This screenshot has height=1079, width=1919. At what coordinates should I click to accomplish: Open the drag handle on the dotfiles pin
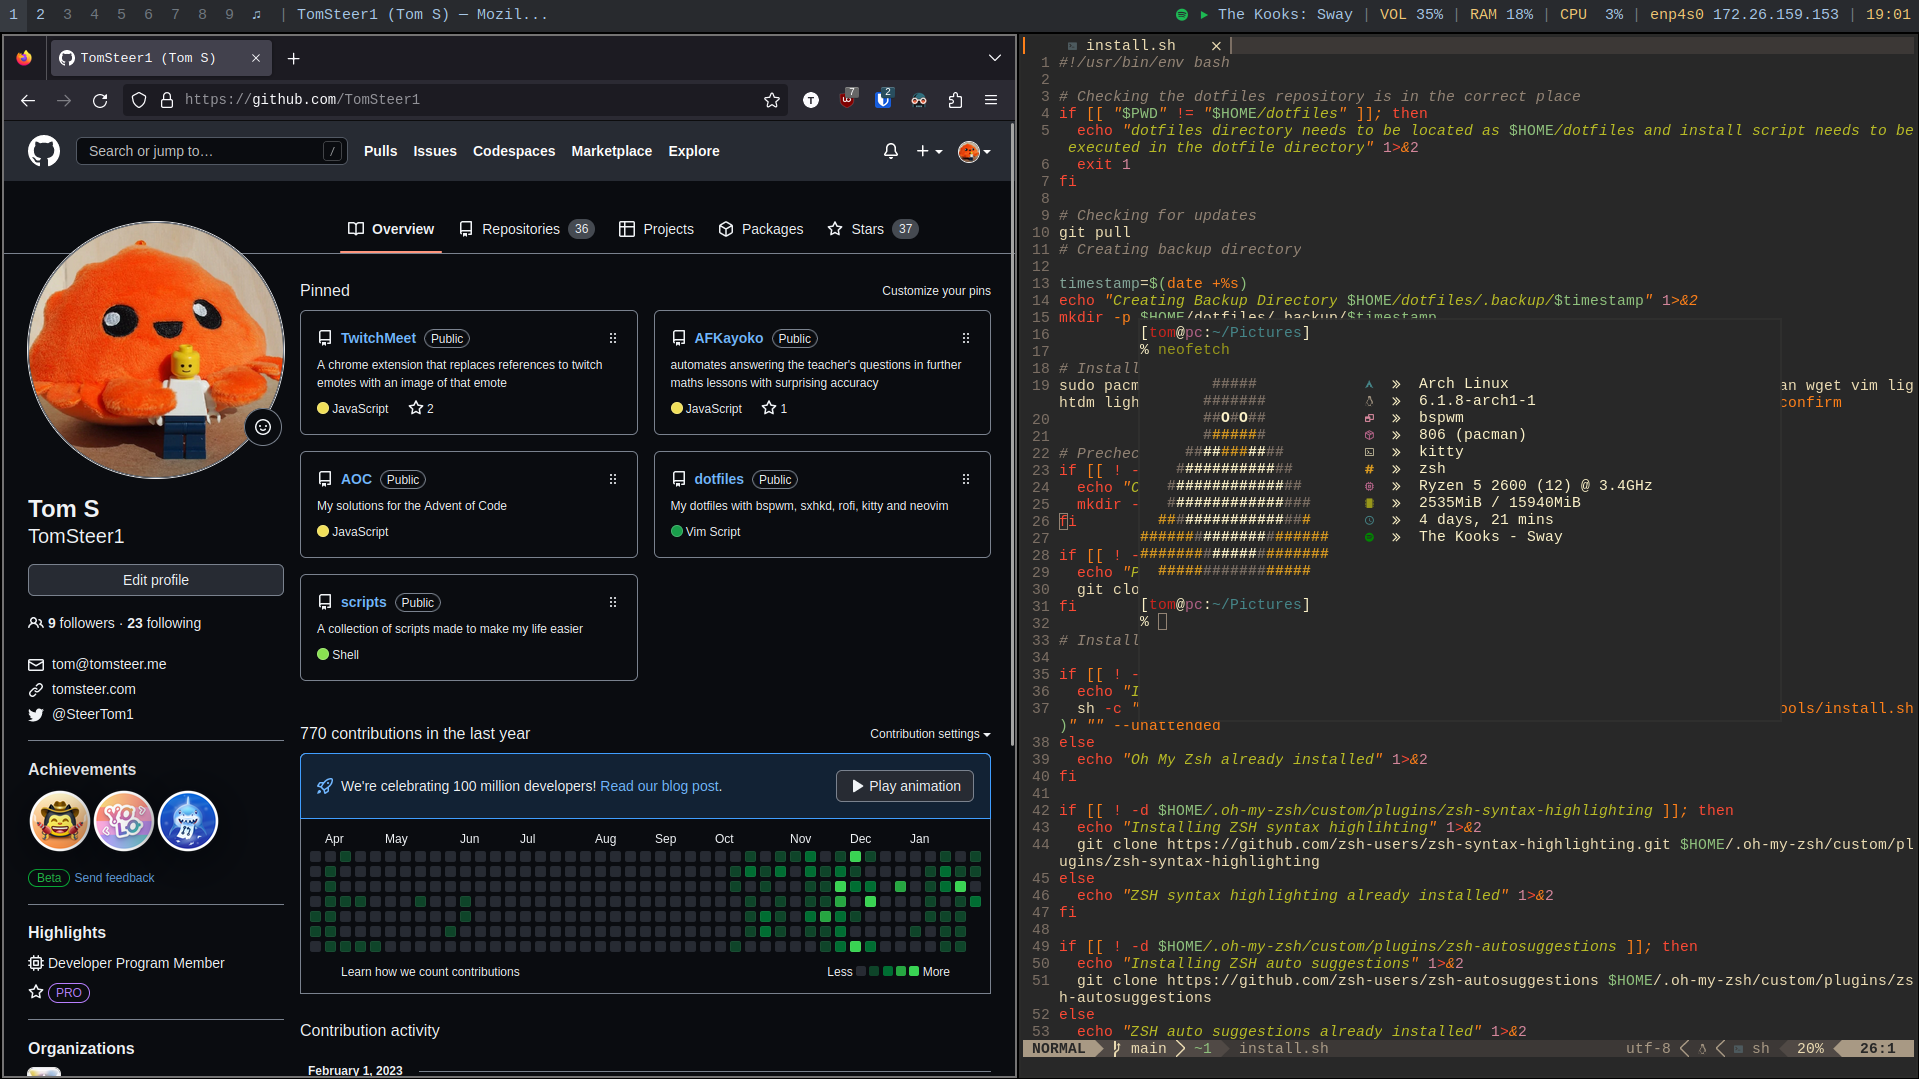tap(966, 479)
